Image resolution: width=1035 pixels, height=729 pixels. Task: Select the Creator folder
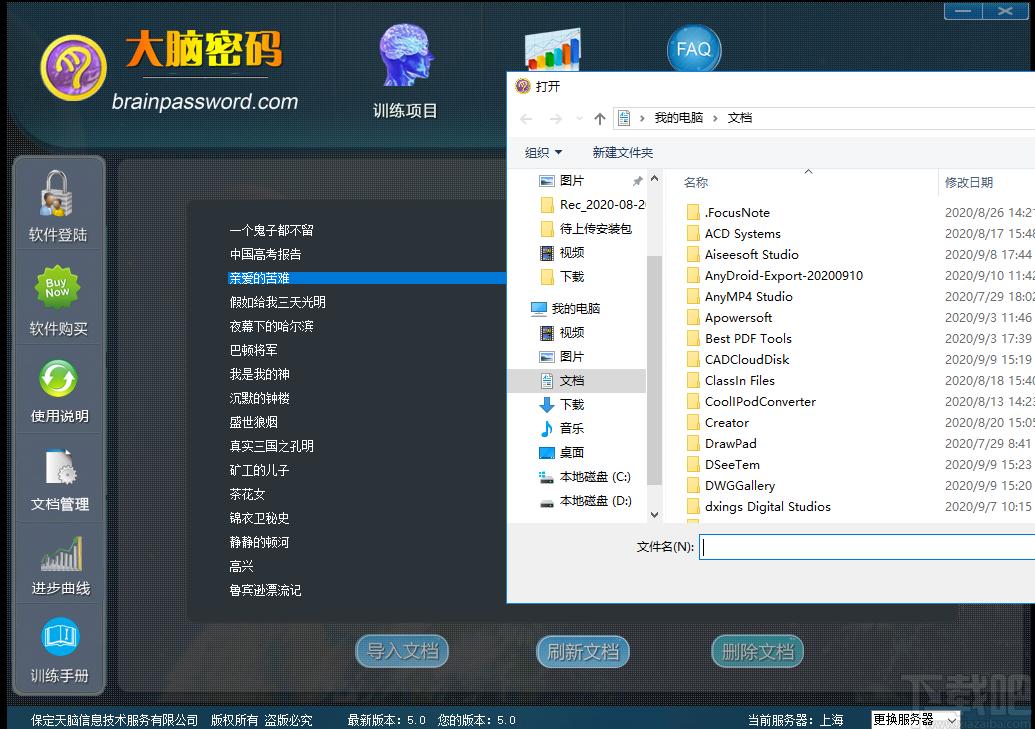pyautogui.click(x=726, y=423)
